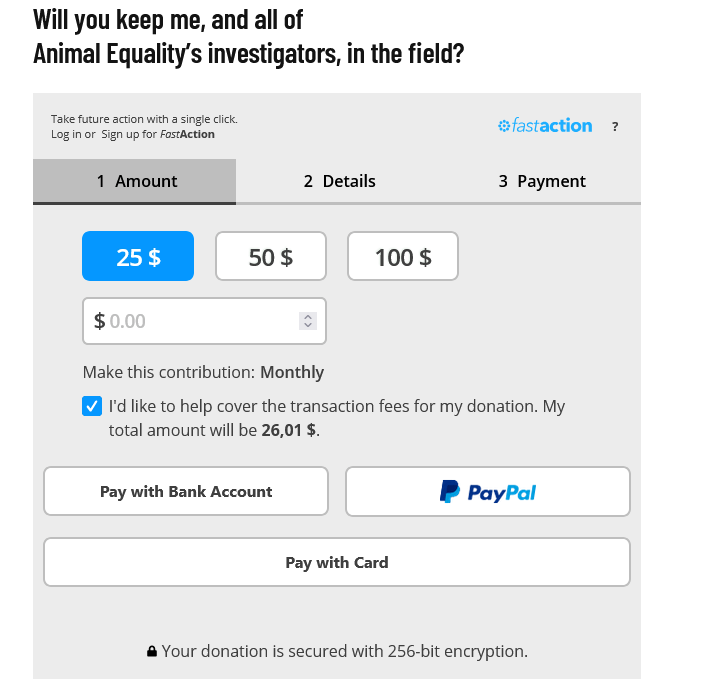This screenshot has width=706, height=688.
Task: Switch to the 1 Amount step tab
Action: point(135,181)
